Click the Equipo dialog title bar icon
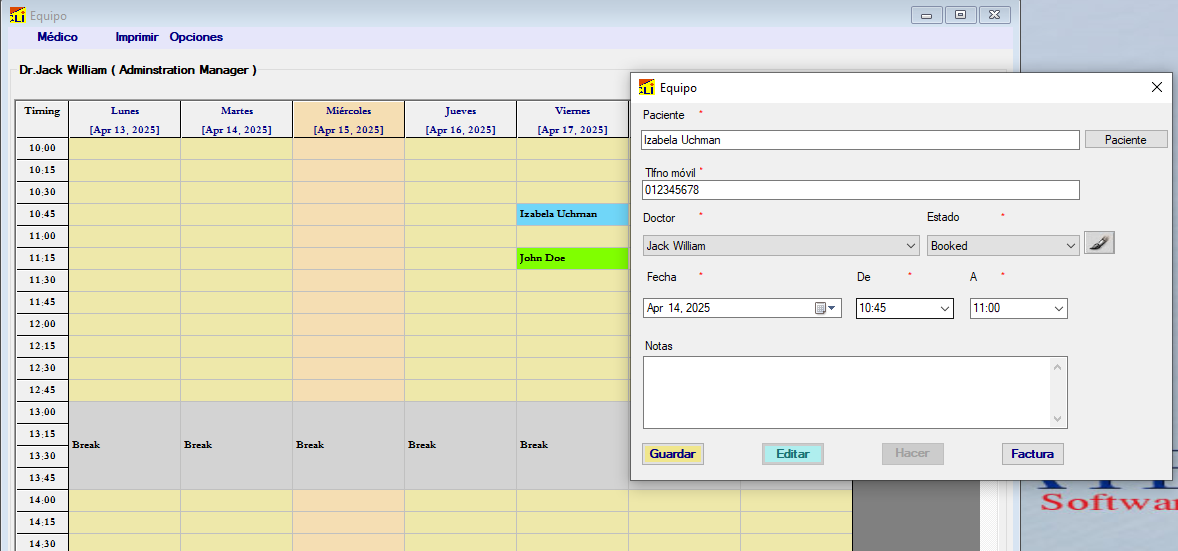This screenshot has width=1178, height=551. [x=647, y=87]
